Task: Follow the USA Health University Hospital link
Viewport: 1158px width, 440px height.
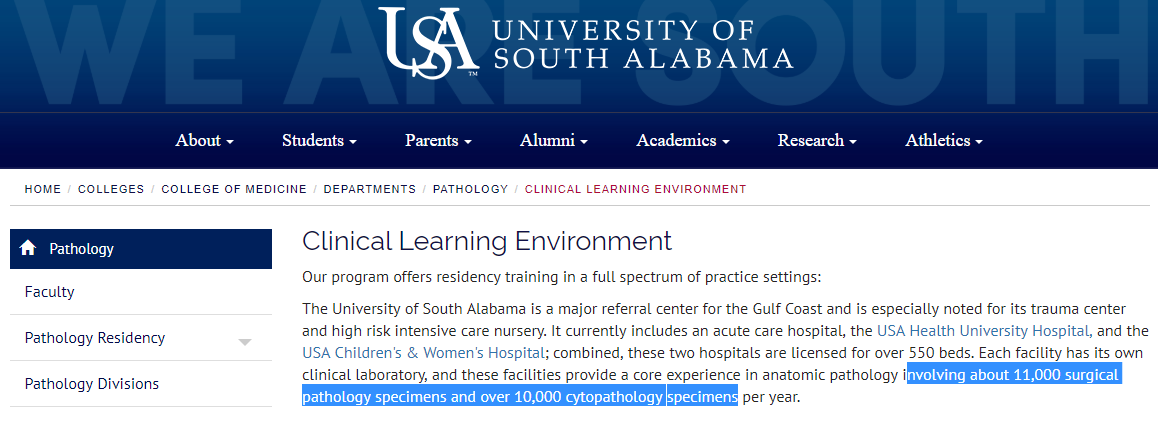Action: [982, 331]
